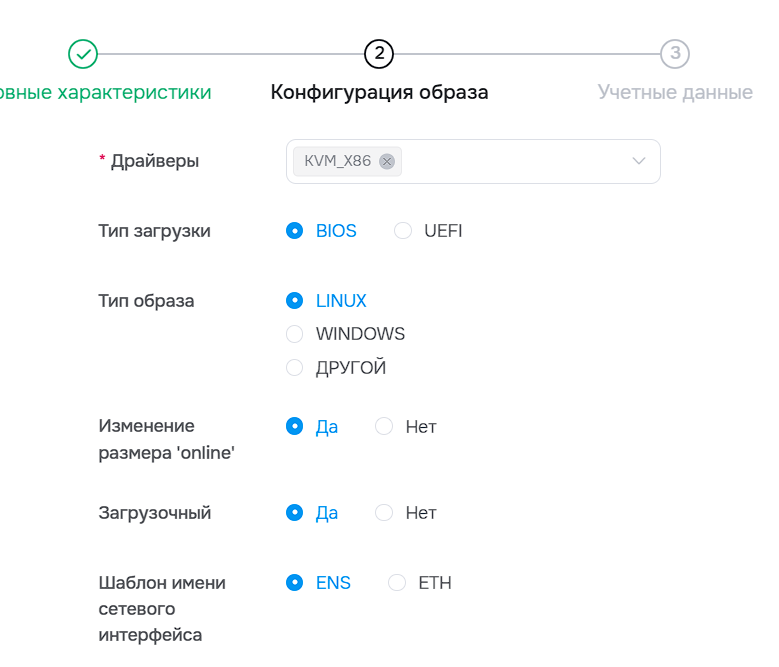Click the step 3 circle icon
This screenshot has height=667, width=779.
(675, 54)
